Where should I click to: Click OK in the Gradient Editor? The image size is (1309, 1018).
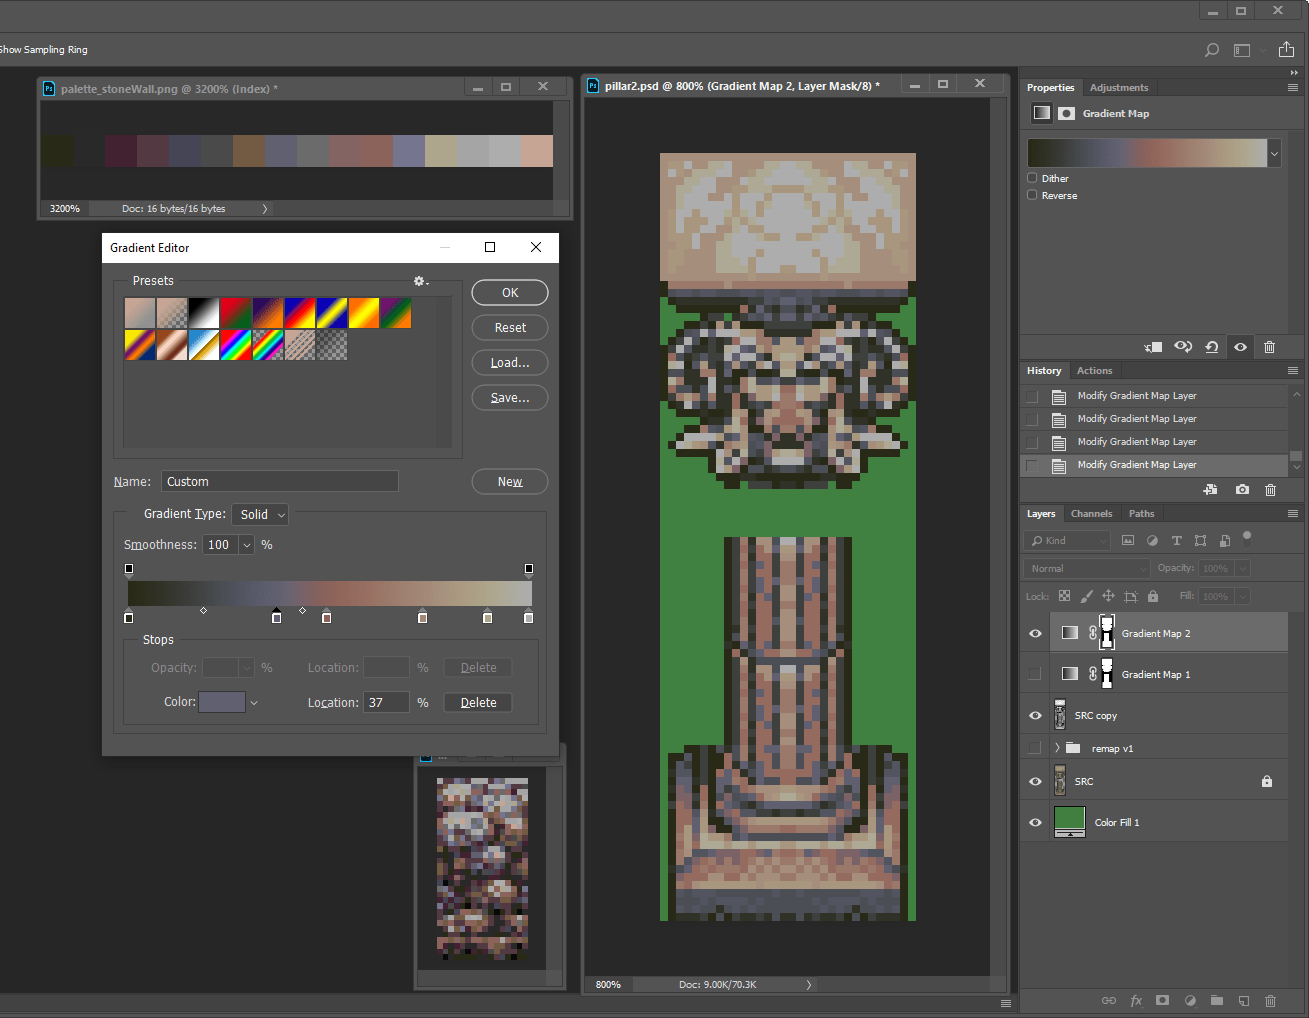(510, 293)
